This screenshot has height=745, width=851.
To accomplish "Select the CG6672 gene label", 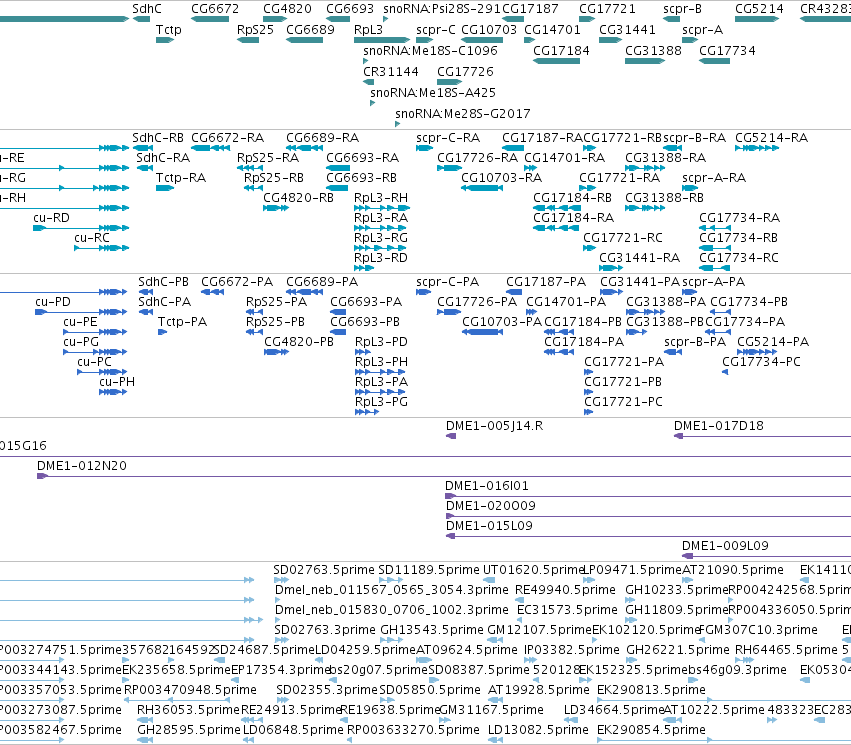I will coord(215,9).
